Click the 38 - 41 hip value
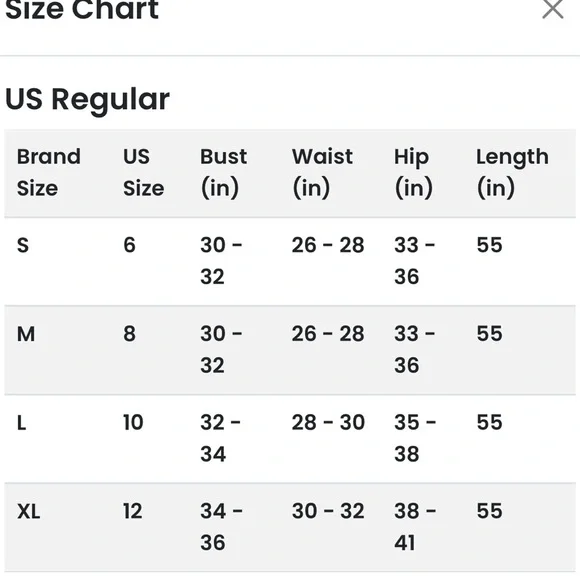Screen dimensions: 580x580 pyautogui.click(x=415, y=527)
